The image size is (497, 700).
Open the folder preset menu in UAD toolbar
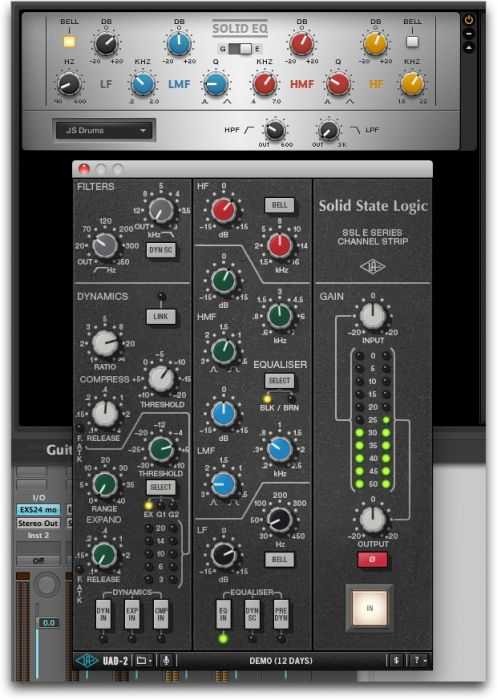pos(144,660)
